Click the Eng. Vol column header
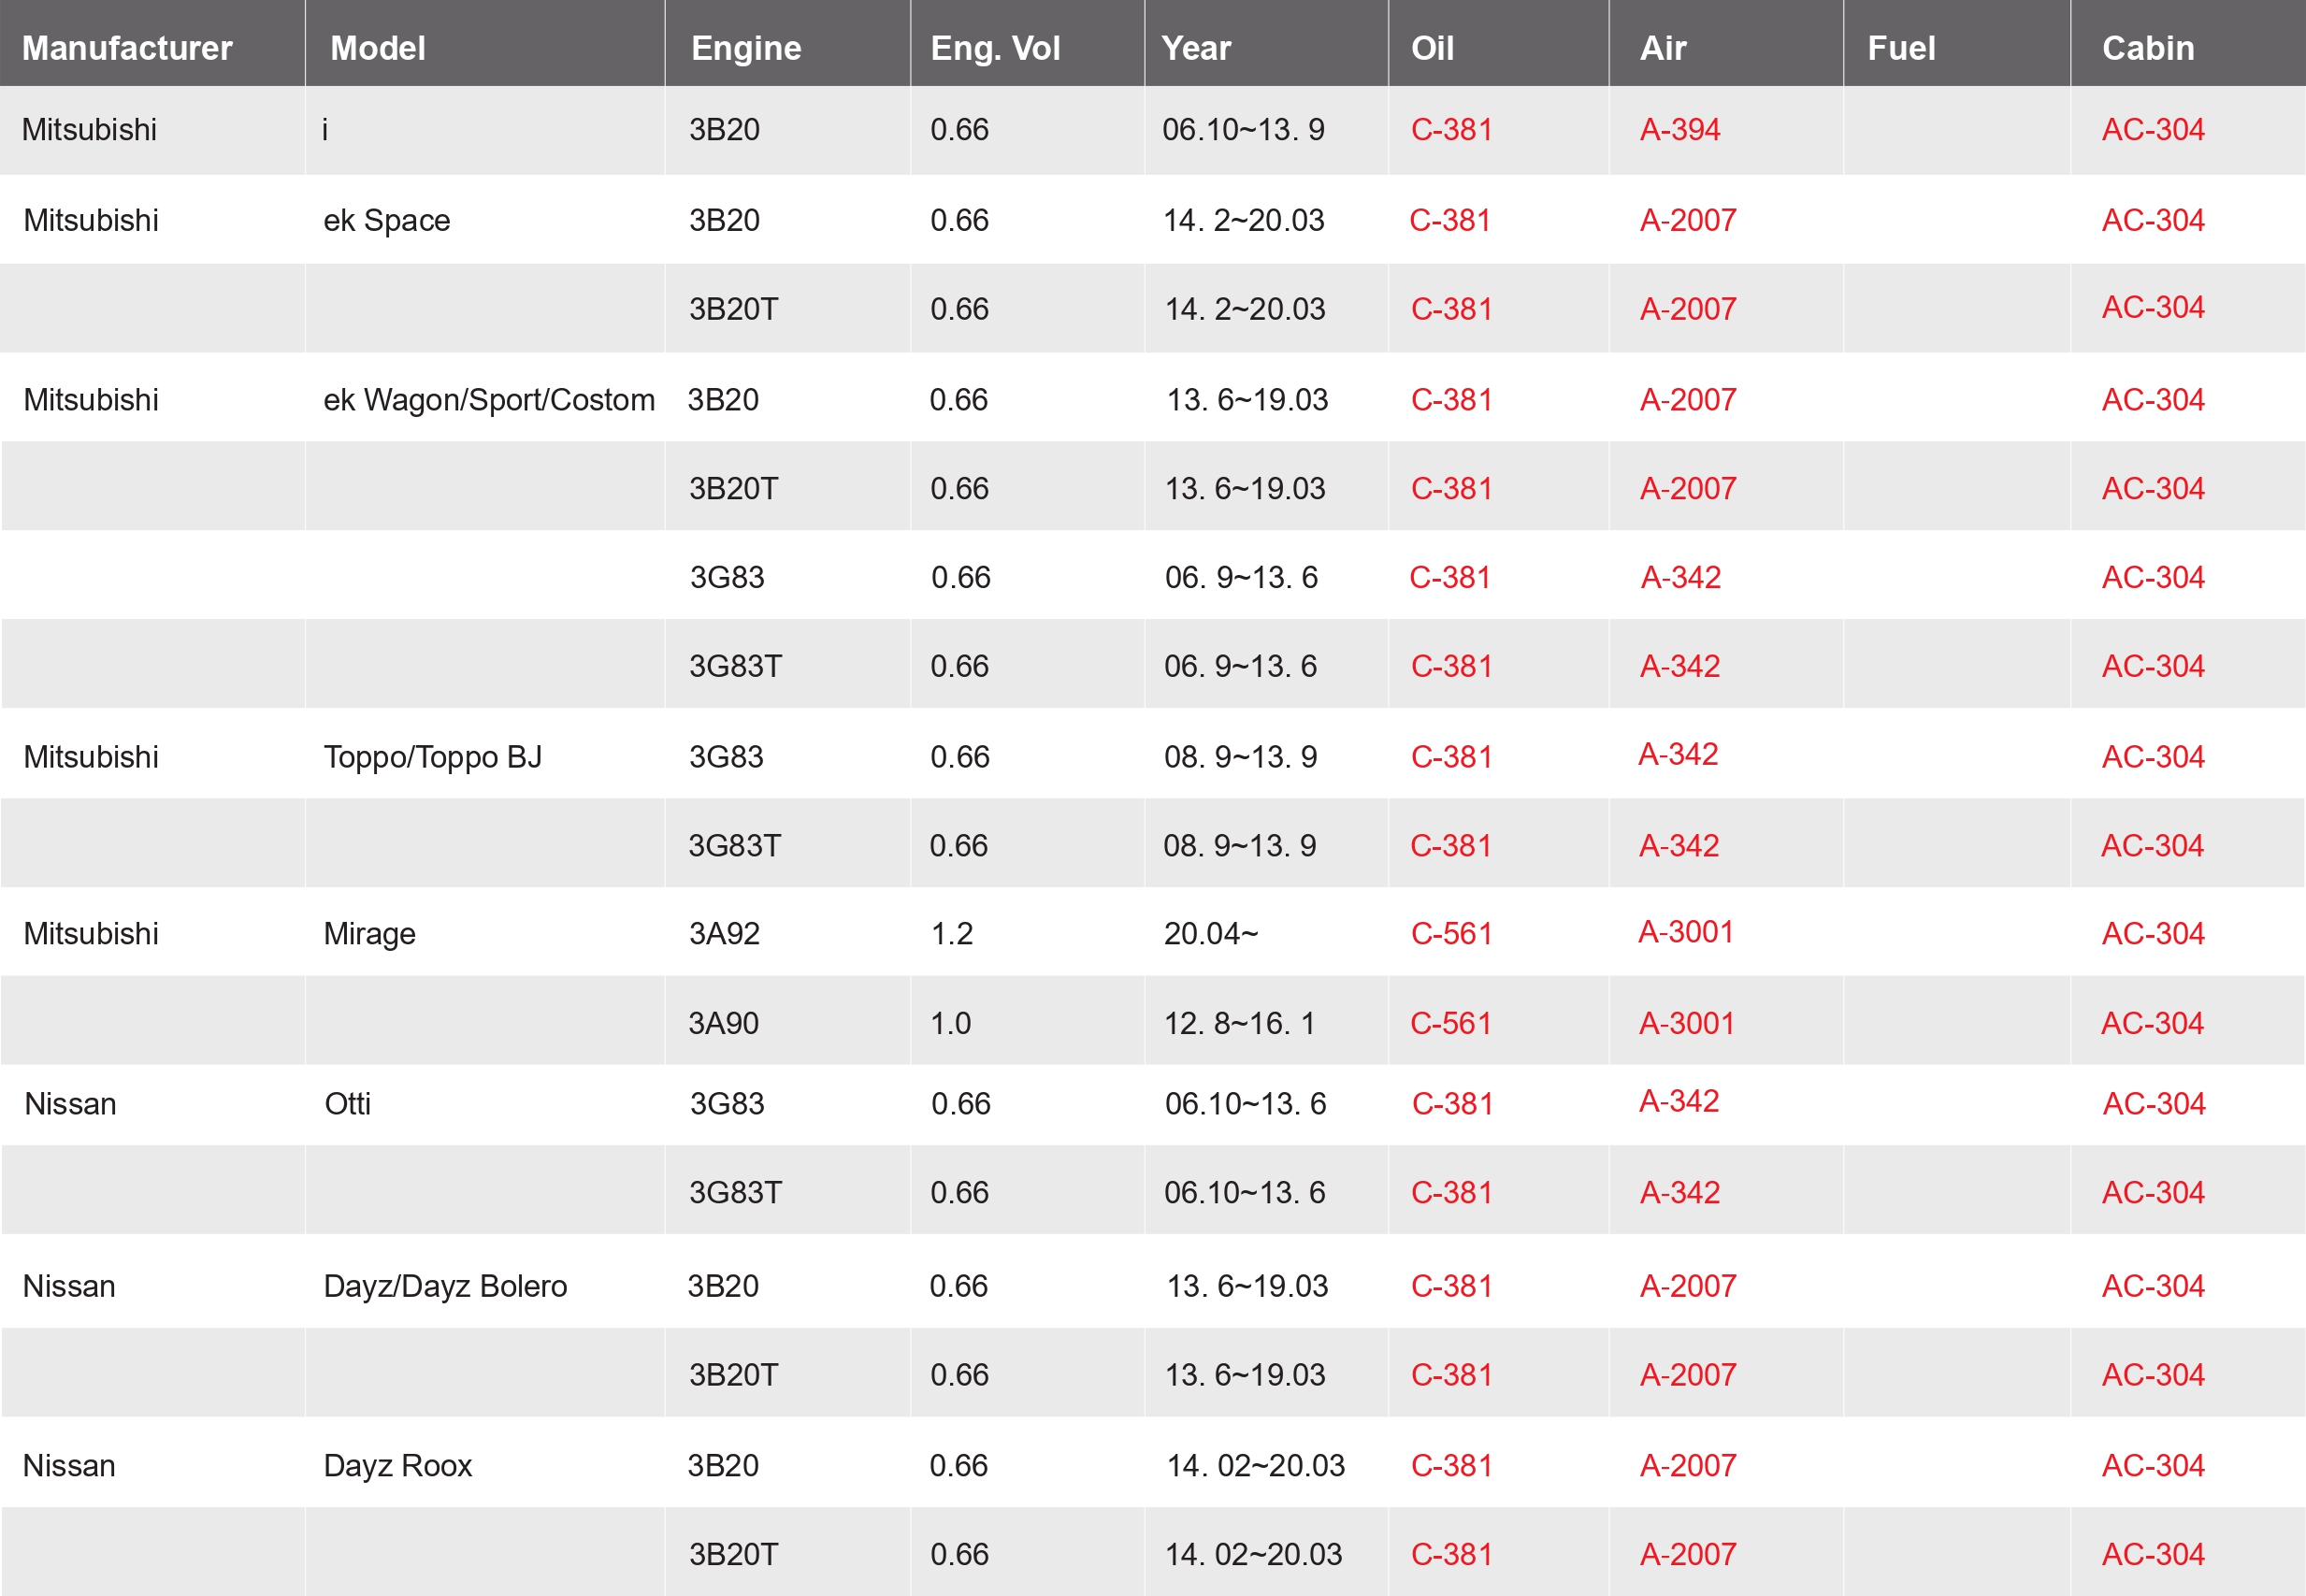2306x1596 pixels. coord(995,48)
